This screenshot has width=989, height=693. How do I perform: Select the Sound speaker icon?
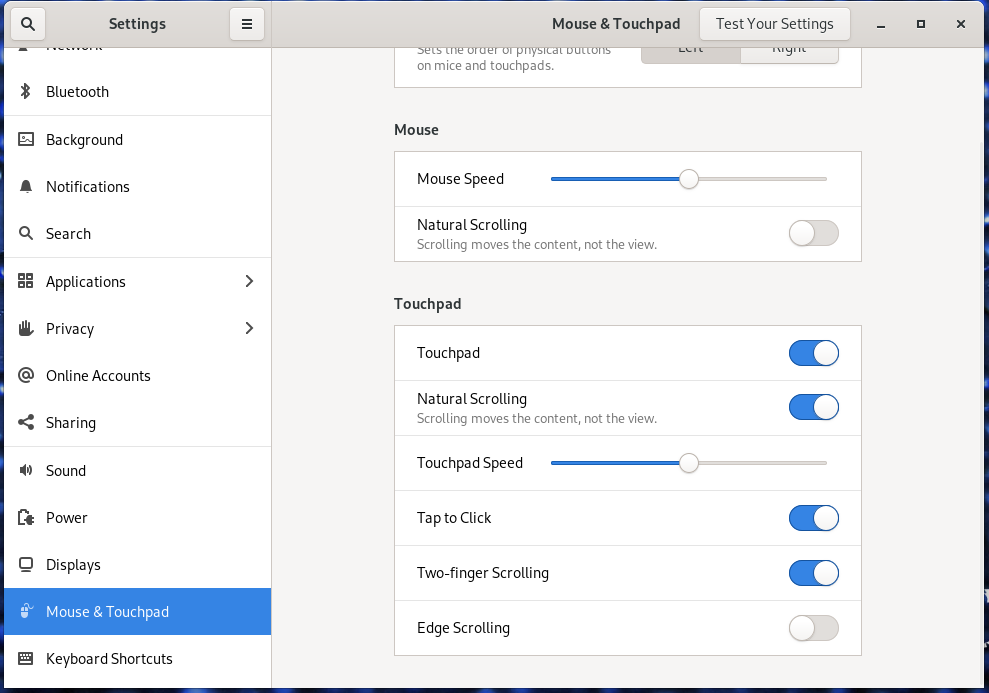[x=24, y=470]
